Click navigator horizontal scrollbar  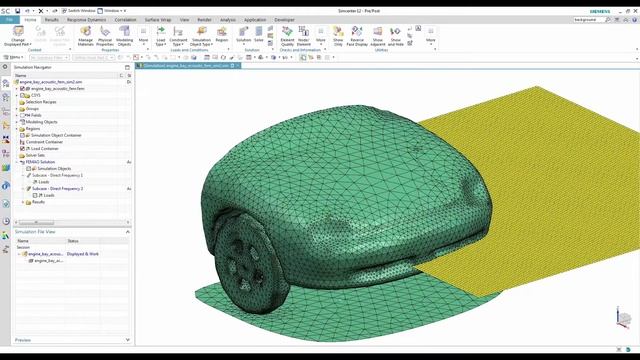coord(36,222)
